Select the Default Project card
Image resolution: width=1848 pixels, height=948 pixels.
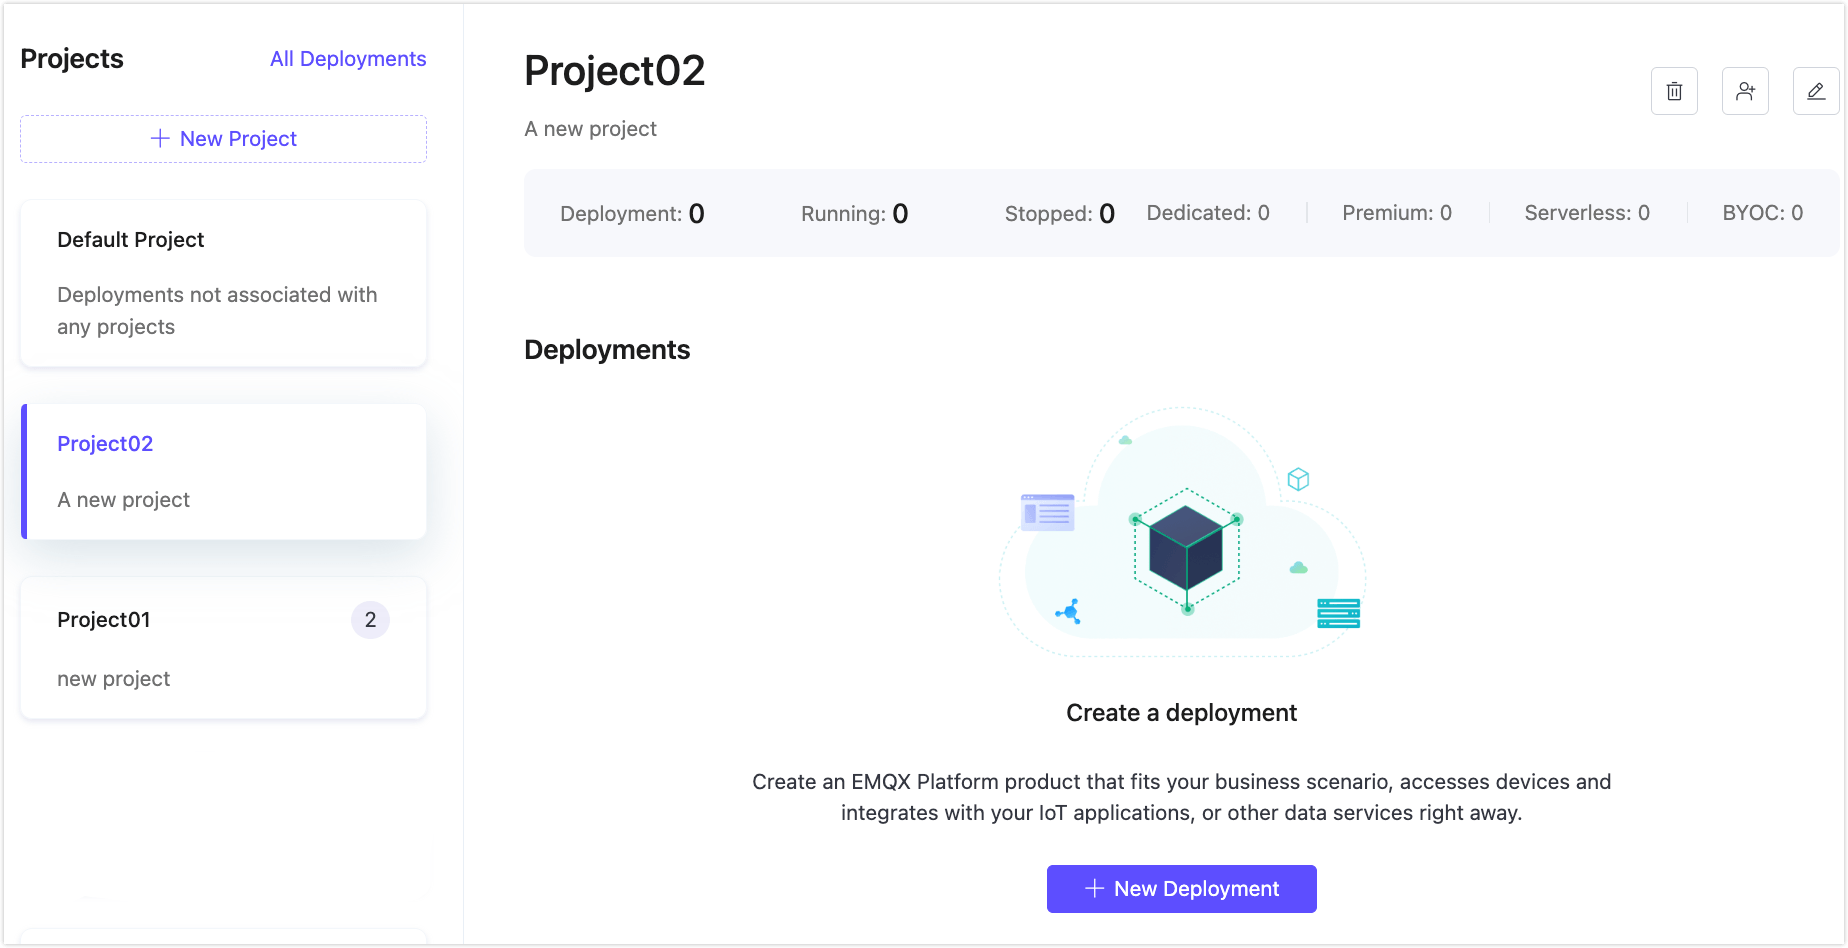point(223,283)
